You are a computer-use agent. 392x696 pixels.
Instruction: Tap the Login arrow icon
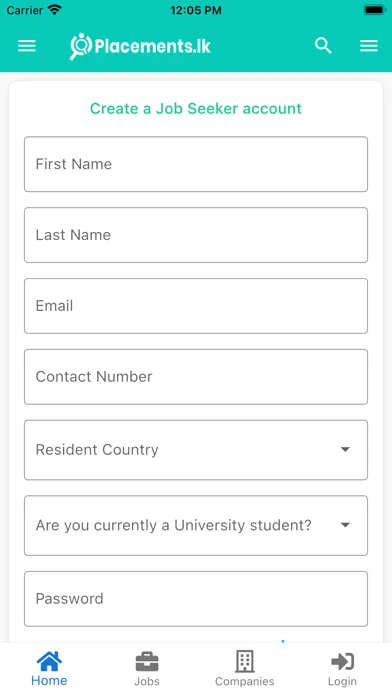(342, 661)
